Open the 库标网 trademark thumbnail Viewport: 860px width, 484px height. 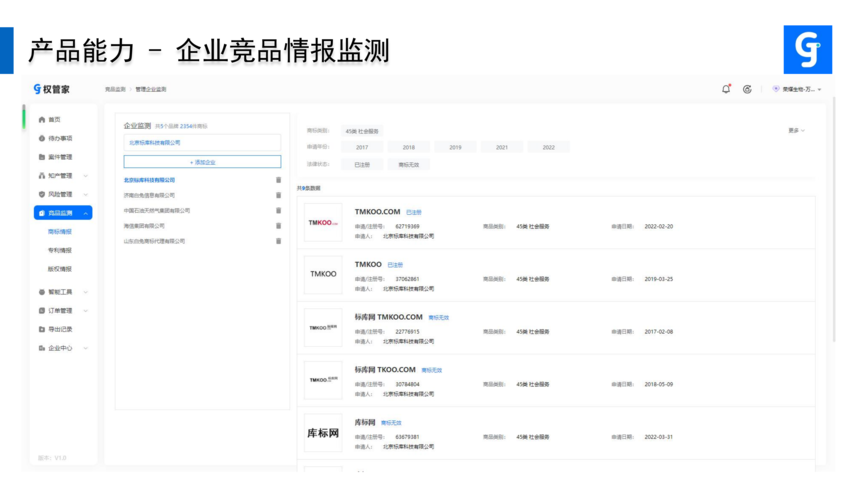[323, 433]
